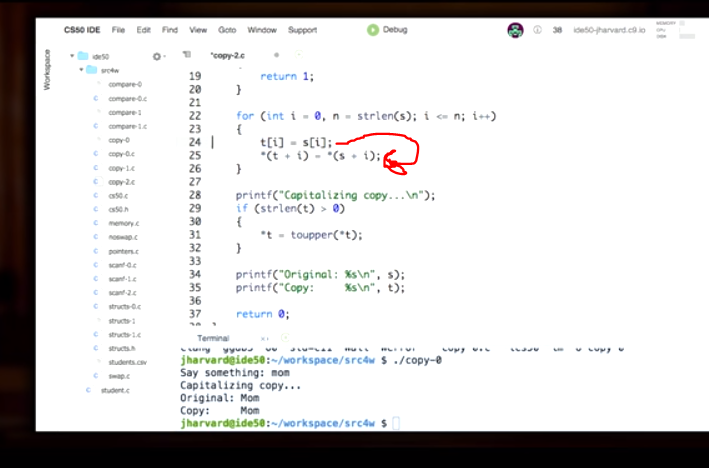Click the C file icon for compare-0.c
The width and height of the screenshot is (709, 468).
[96, 98]
